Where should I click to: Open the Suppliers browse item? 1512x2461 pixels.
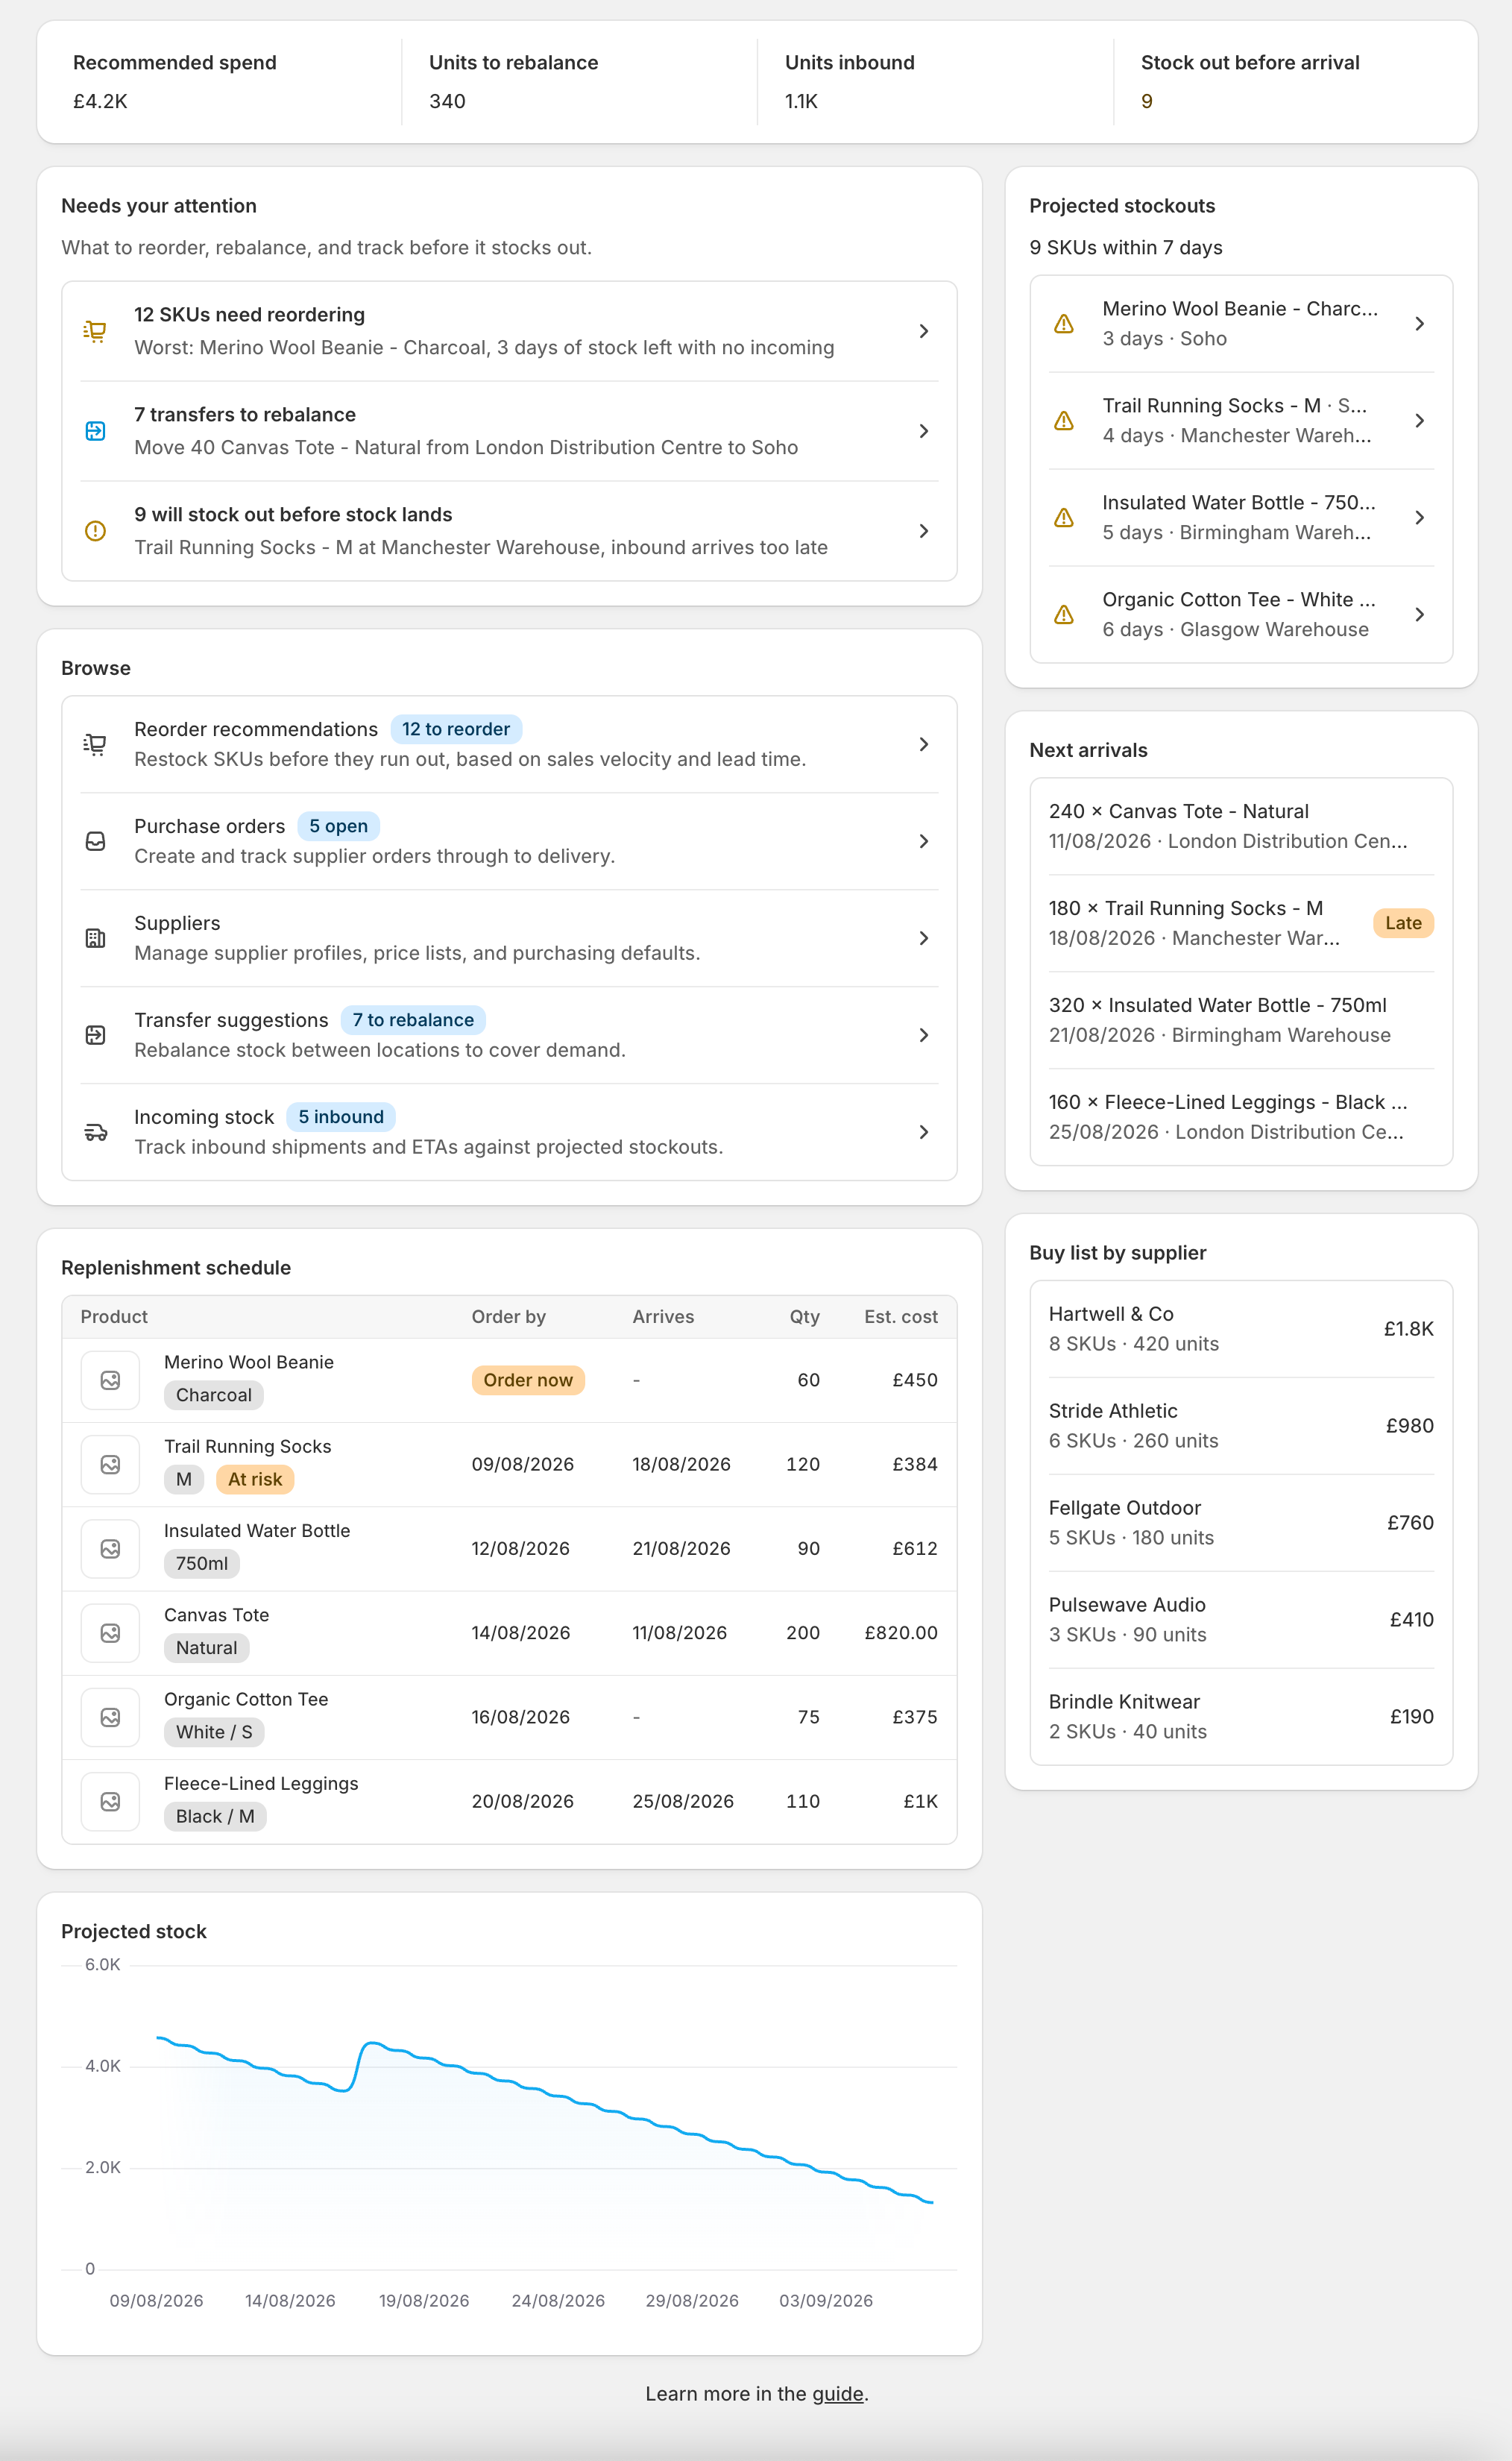[509, 938]
